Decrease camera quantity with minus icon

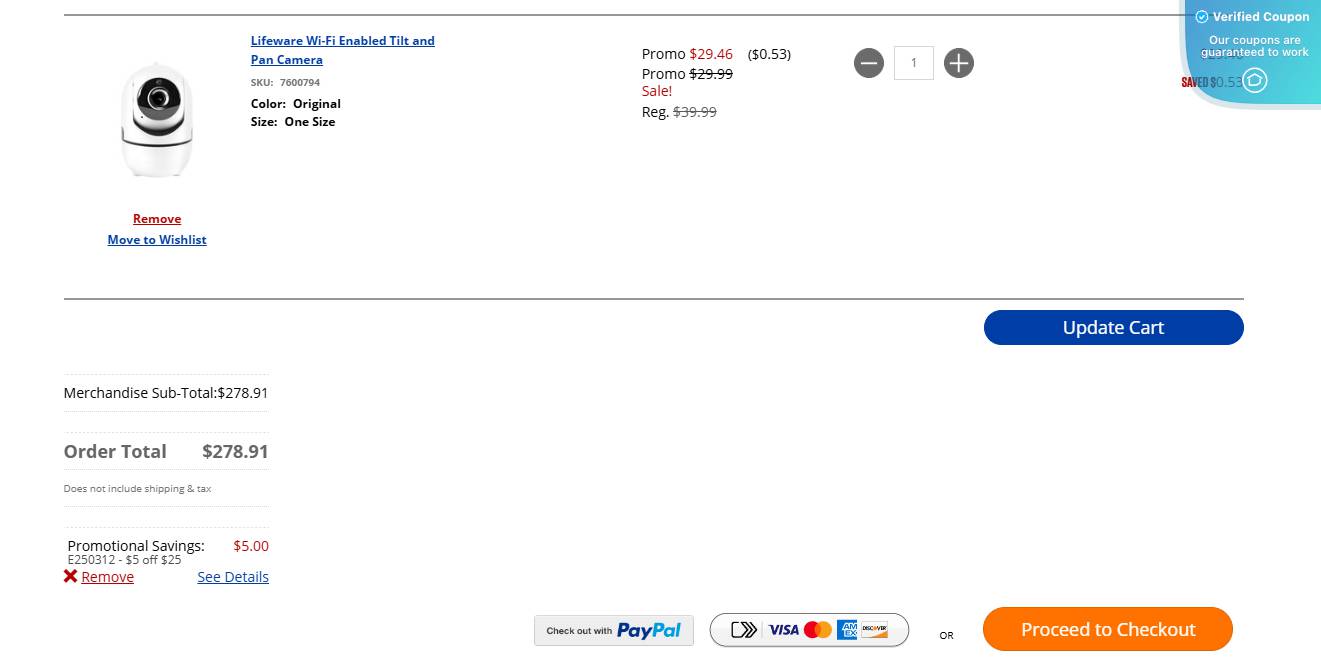coord(869,63)
